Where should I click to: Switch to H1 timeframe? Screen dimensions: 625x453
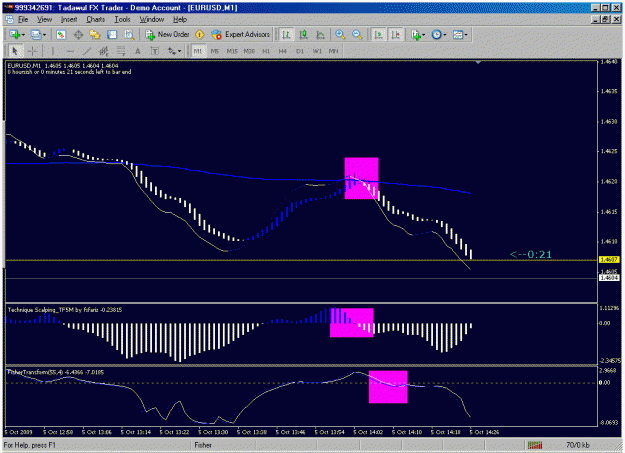click(x=266, y=51)
